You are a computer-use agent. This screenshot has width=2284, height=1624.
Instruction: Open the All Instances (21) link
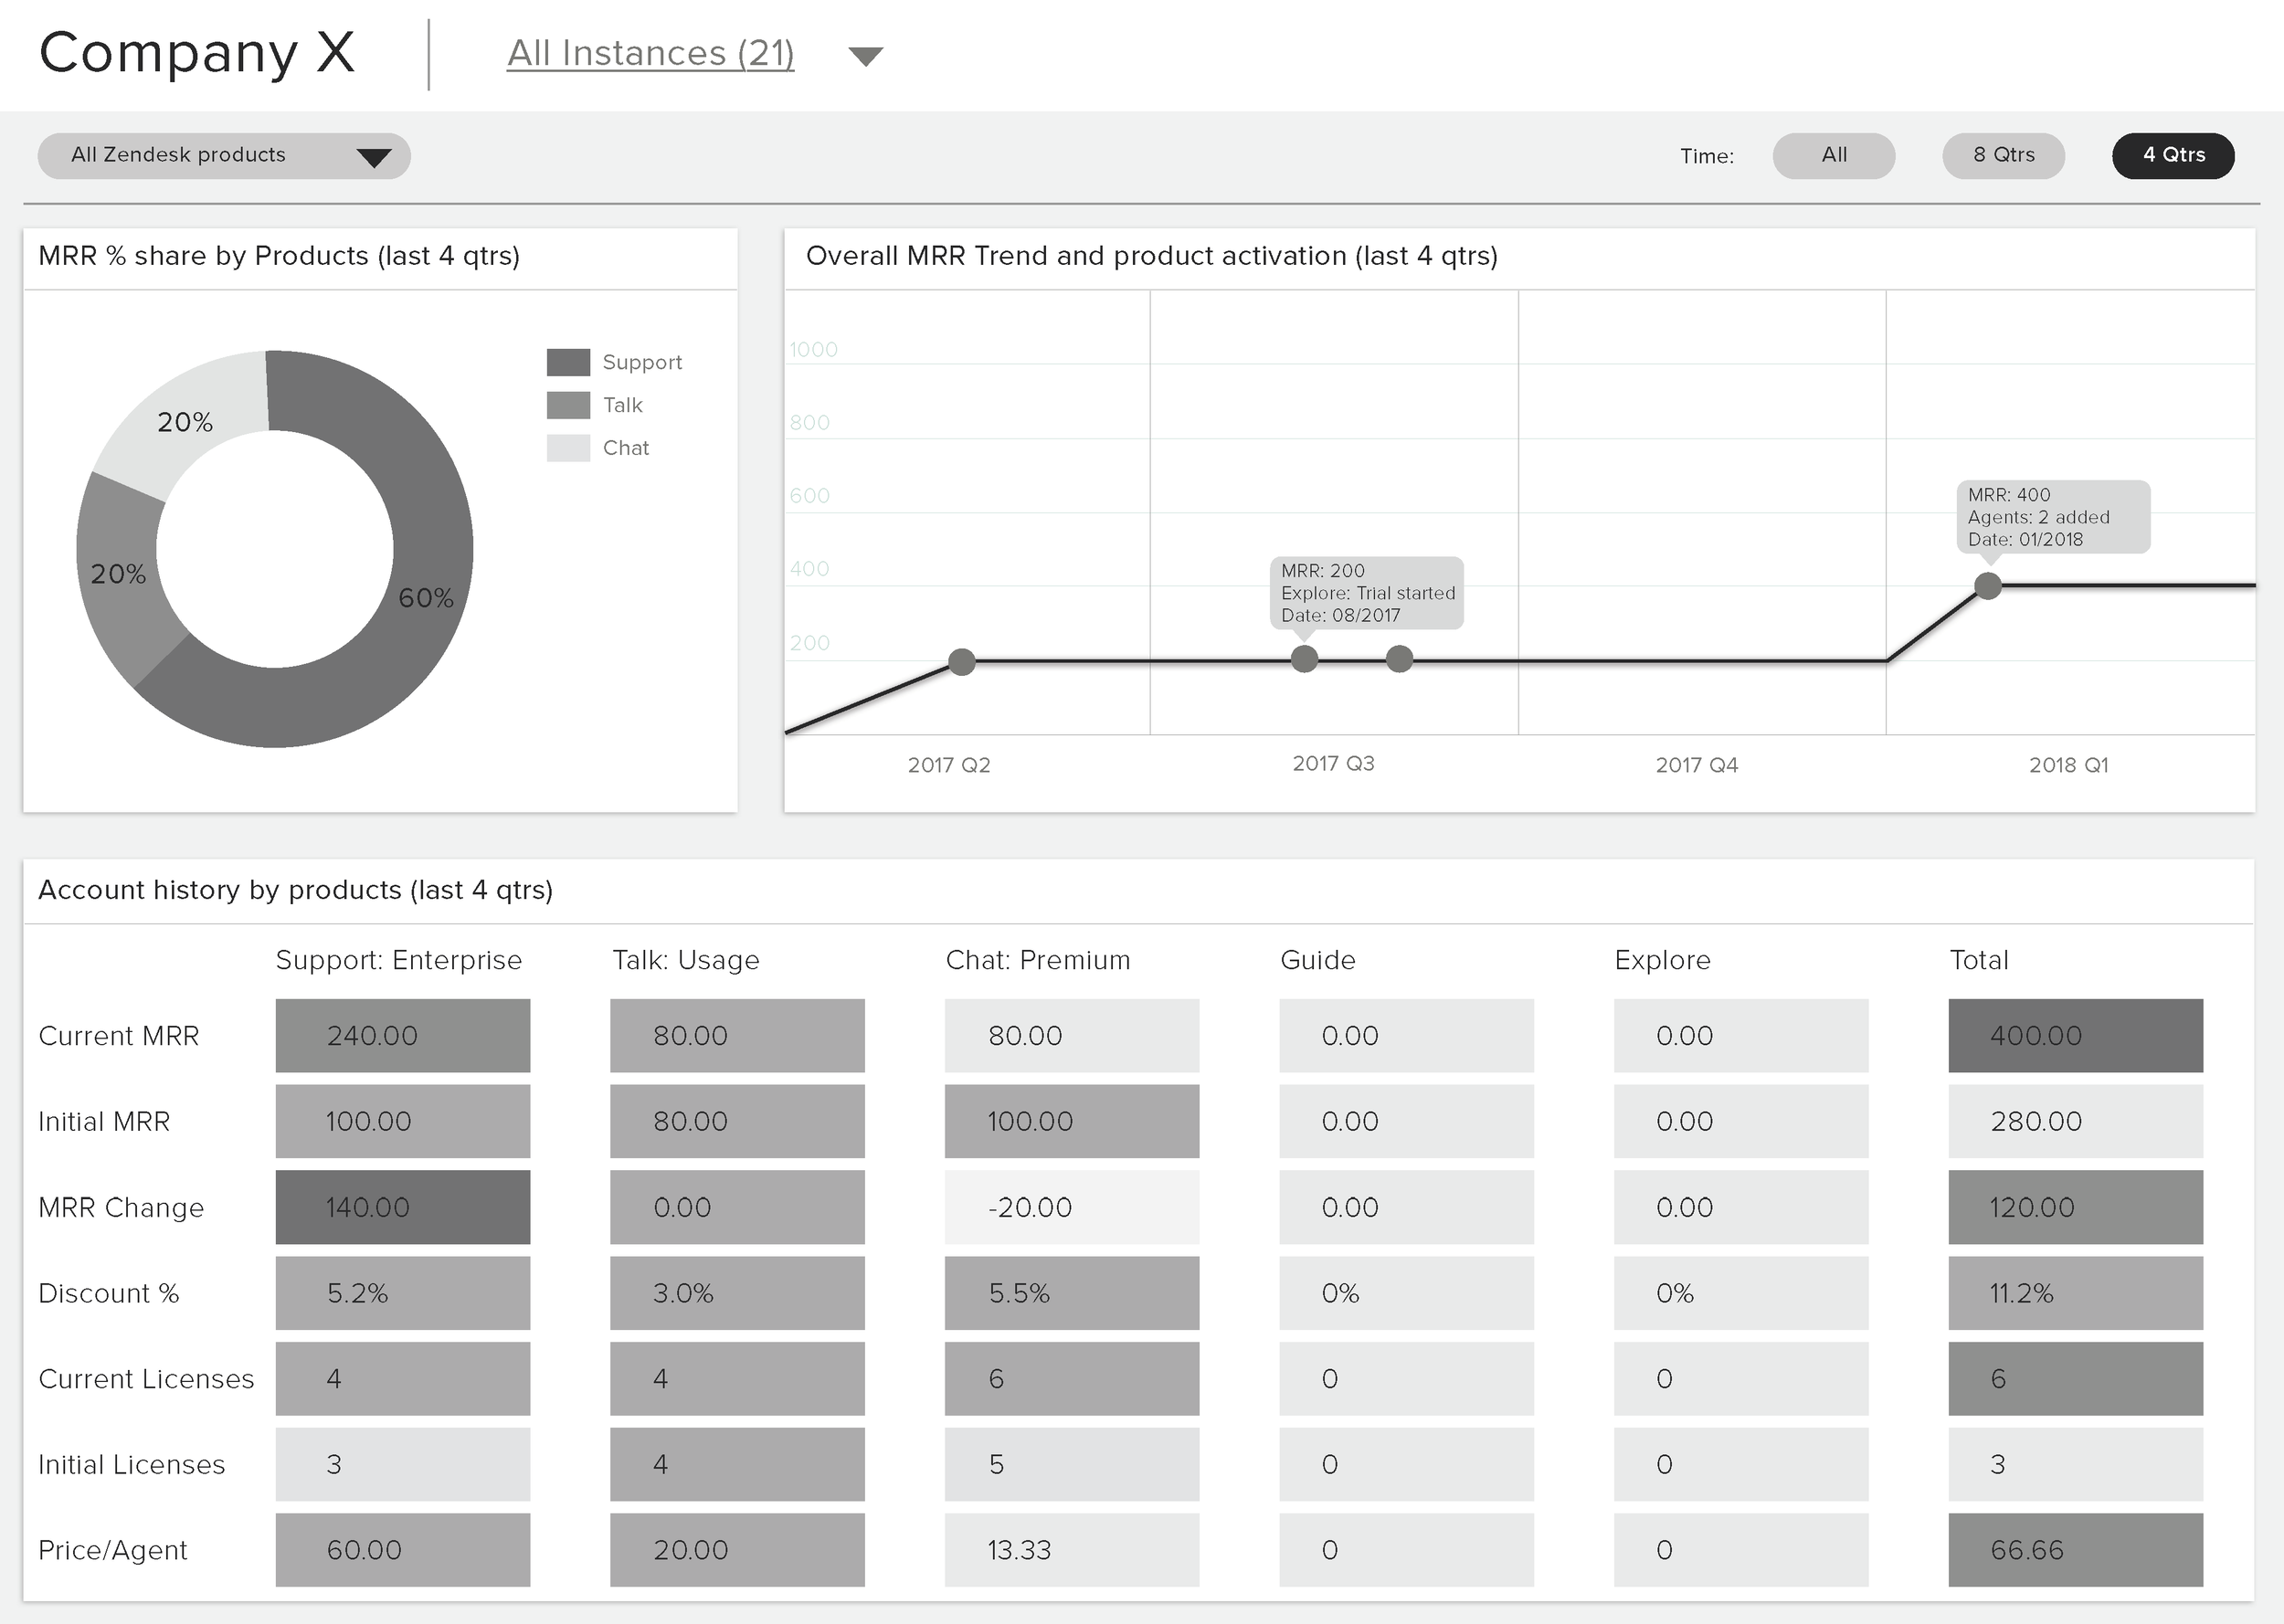[650, 54]
